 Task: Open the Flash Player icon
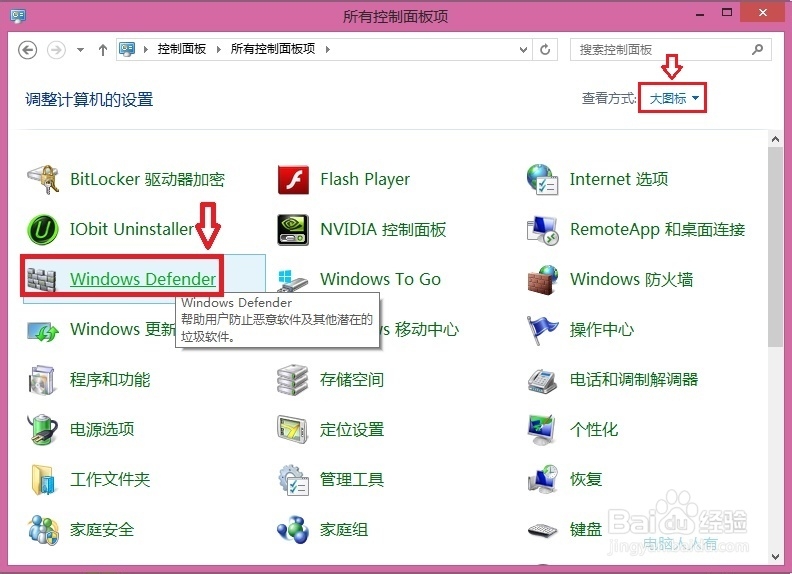pyautogui.click(x=293, y=179)
